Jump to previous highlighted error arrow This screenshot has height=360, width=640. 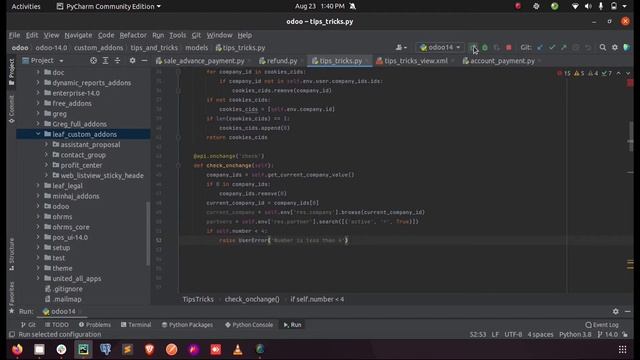coord(619,73)
